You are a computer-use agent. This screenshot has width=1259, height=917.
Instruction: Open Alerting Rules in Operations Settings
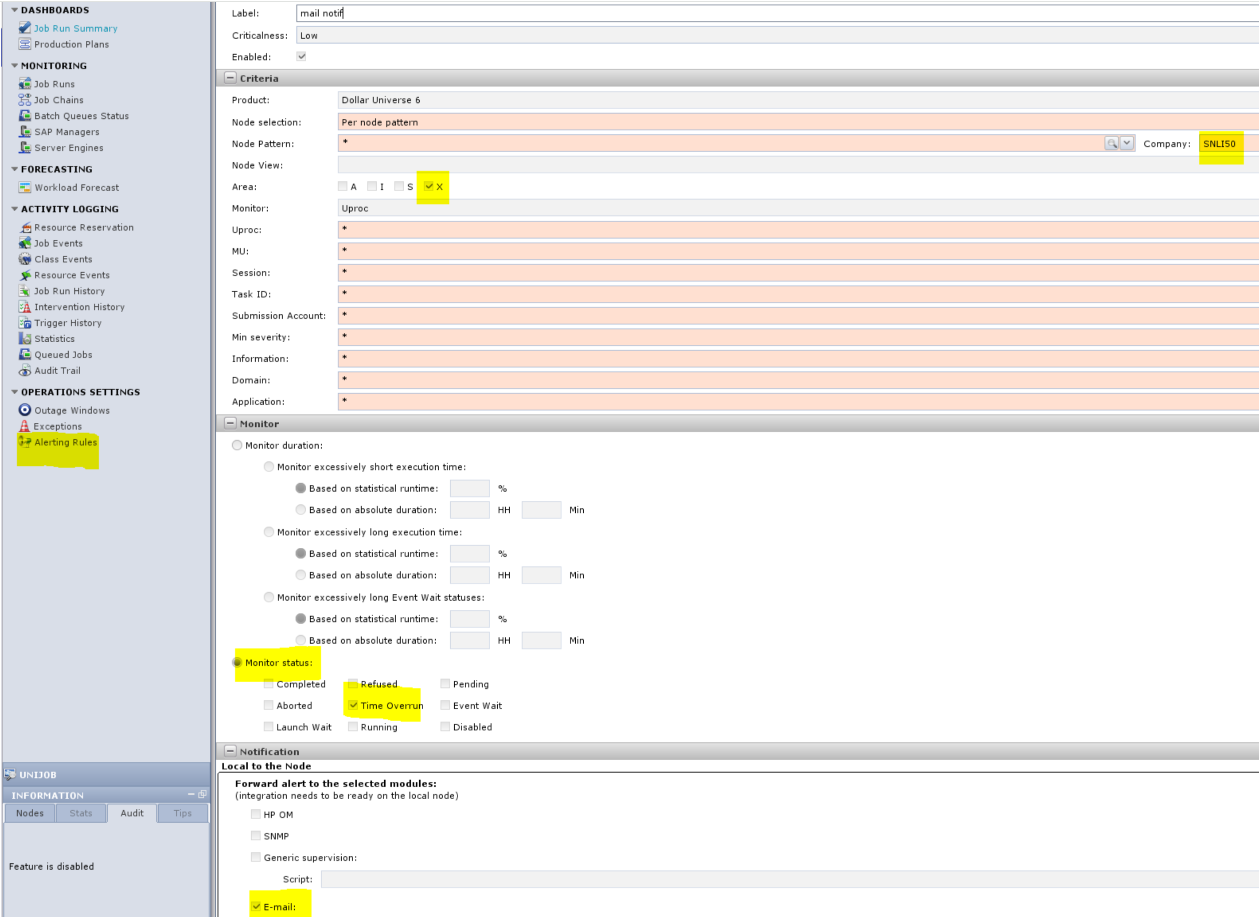pyautogui.click(x=65, y=442)
